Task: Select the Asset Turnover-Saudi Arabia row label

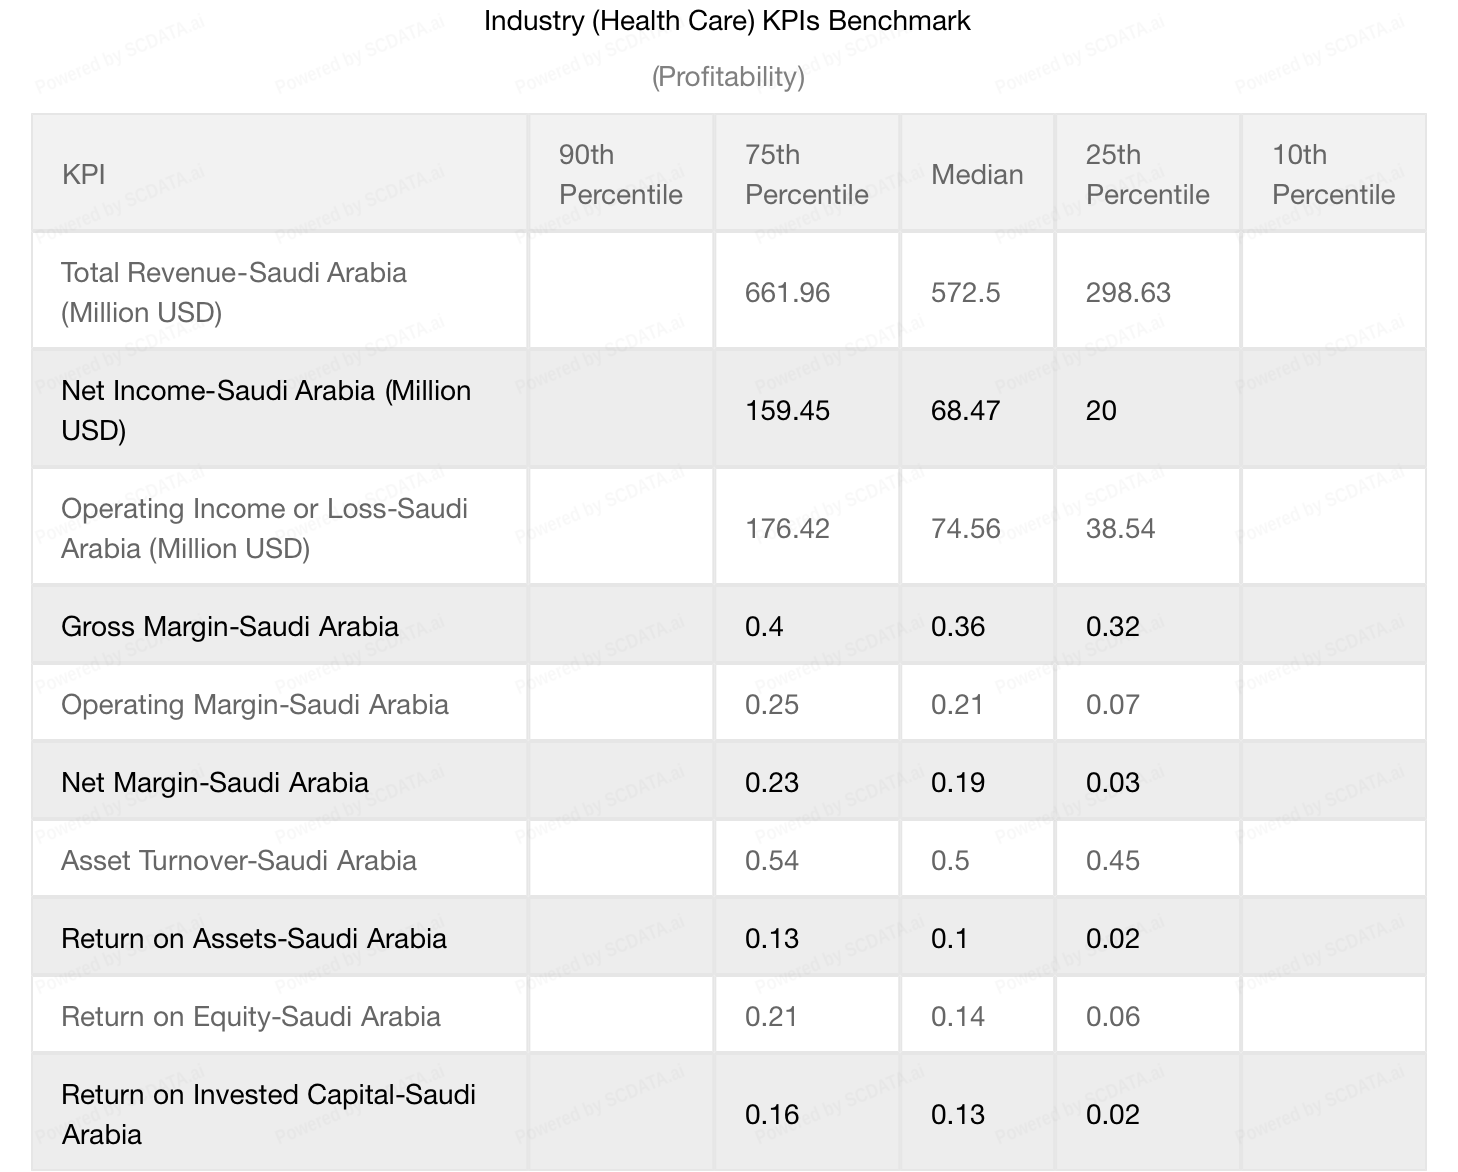Action: coord(239,860)
